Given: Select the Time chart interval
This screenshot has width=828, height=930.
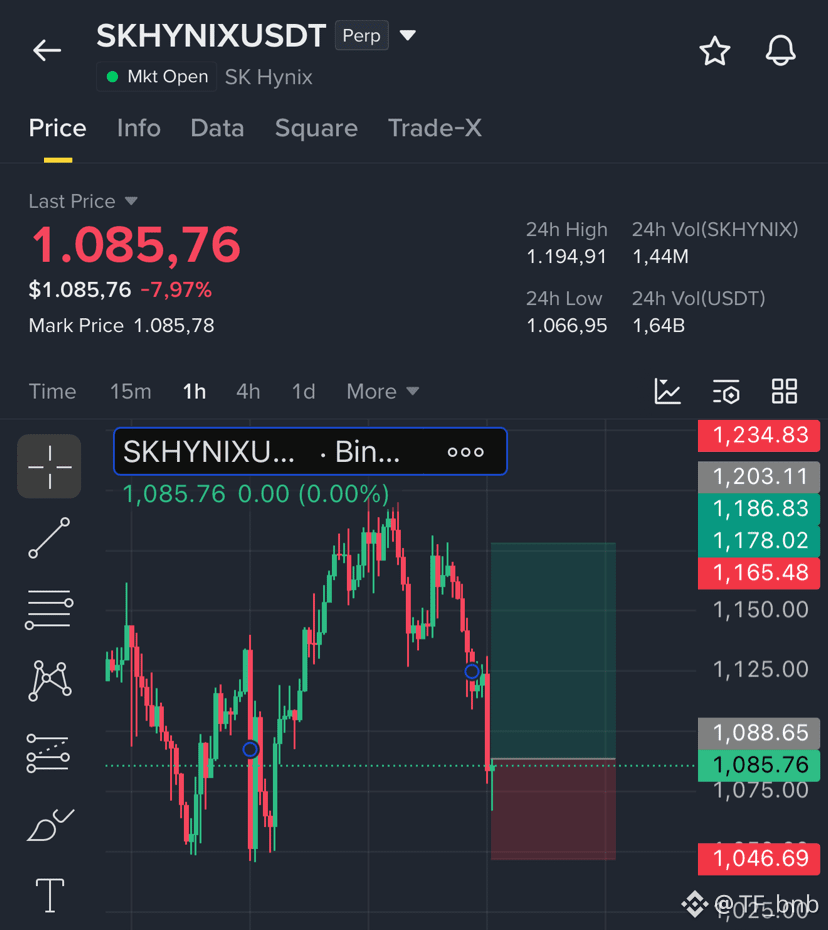Looking at the screenshot, I should (x=52, y=391).
